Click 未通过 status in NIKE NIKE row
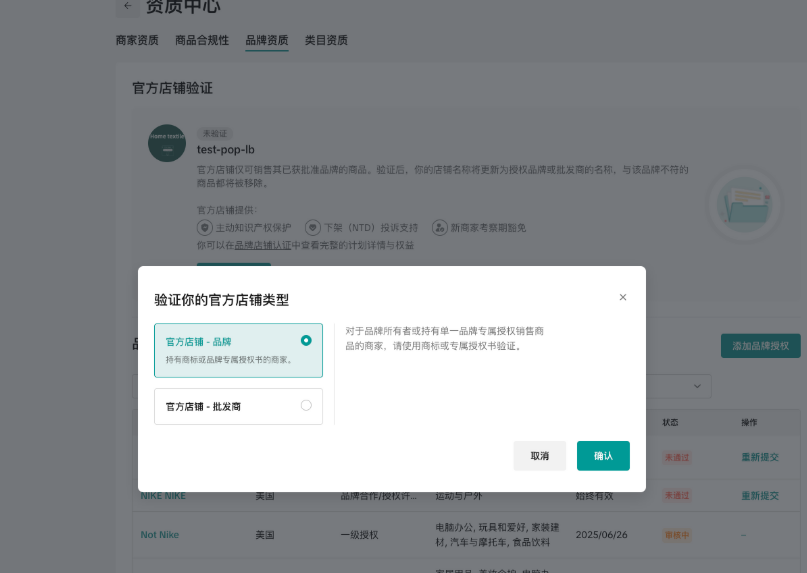The image size is (807, 573). pyautogui.click(x=677, y=496)
